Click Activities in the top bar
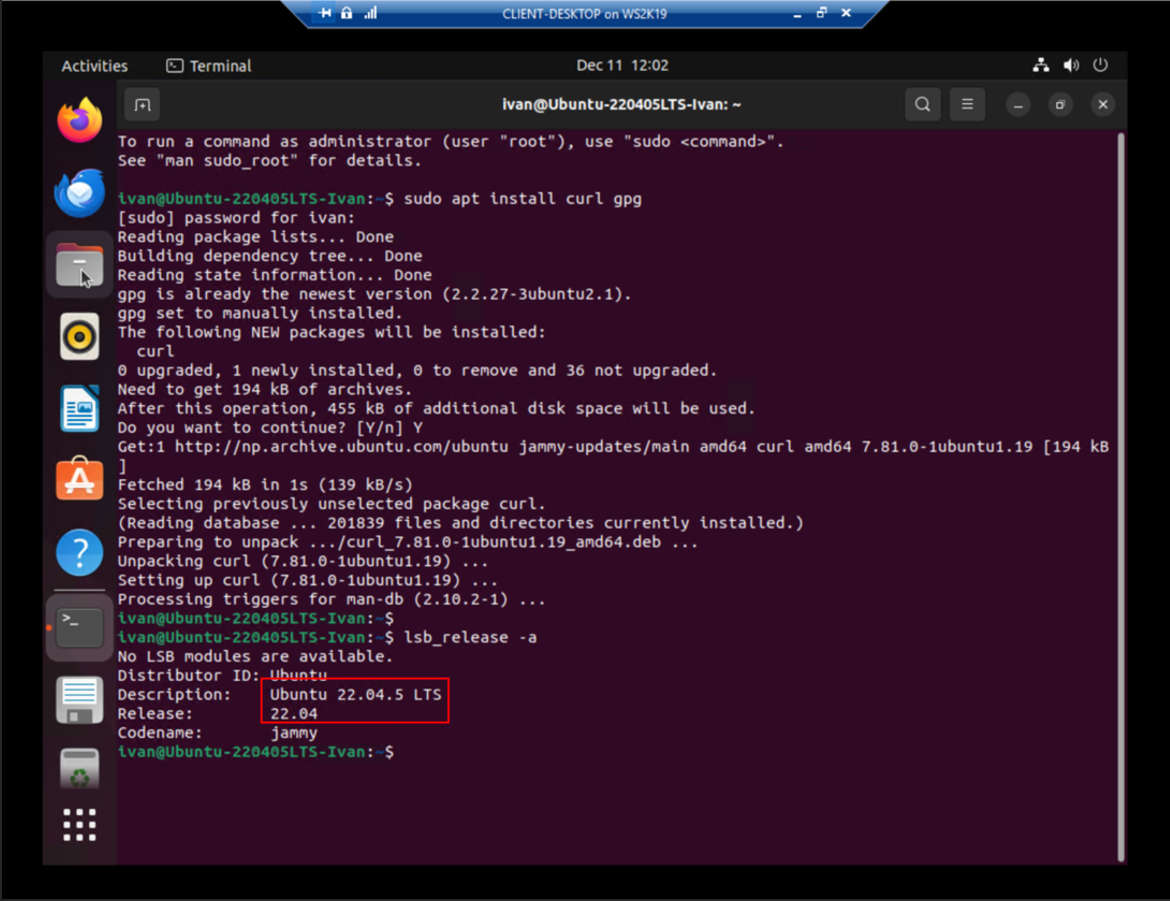This screenshot has height=901, width=1170. [x=94, y=65]
